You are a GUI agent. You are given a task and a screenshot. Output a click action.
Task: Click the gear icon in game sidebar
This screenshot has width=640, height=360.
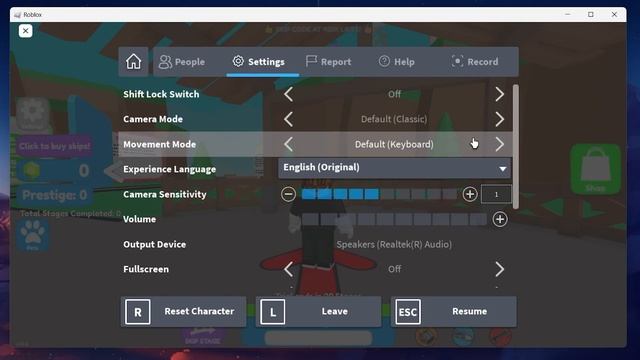(x=33, y=113)
